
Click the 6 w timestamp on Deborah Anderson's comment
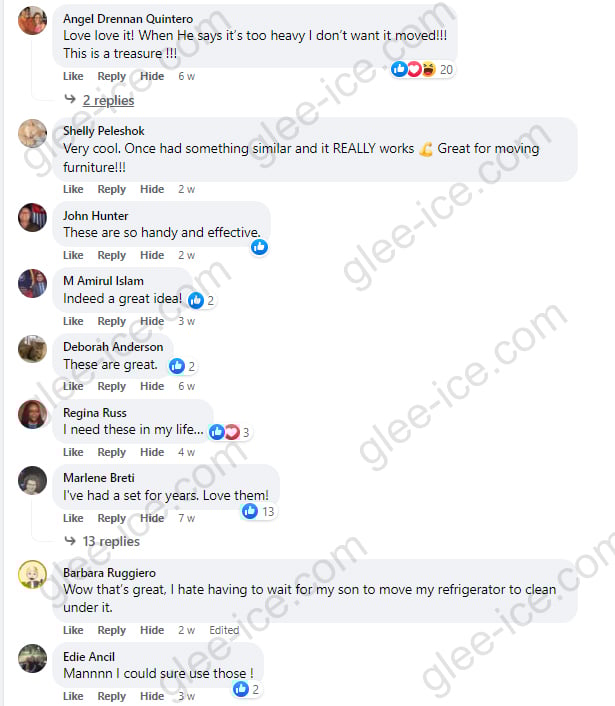pos(186,386)
